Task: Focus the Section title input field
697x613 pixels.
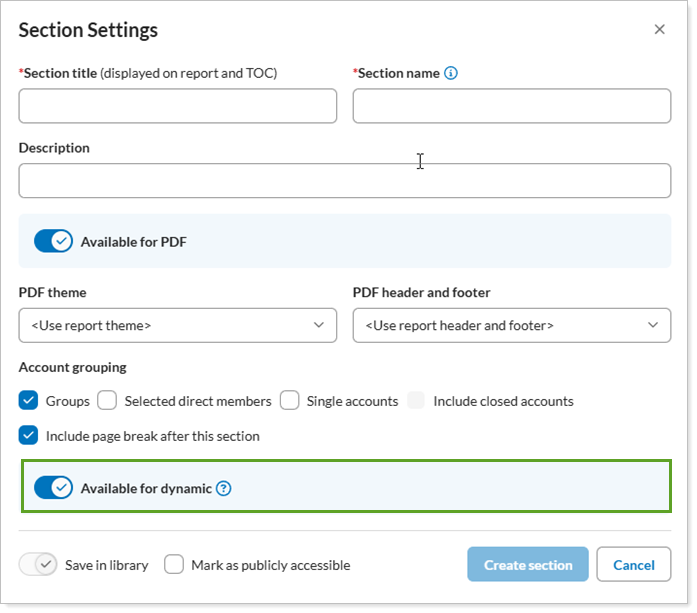Action: click(178, 106)
